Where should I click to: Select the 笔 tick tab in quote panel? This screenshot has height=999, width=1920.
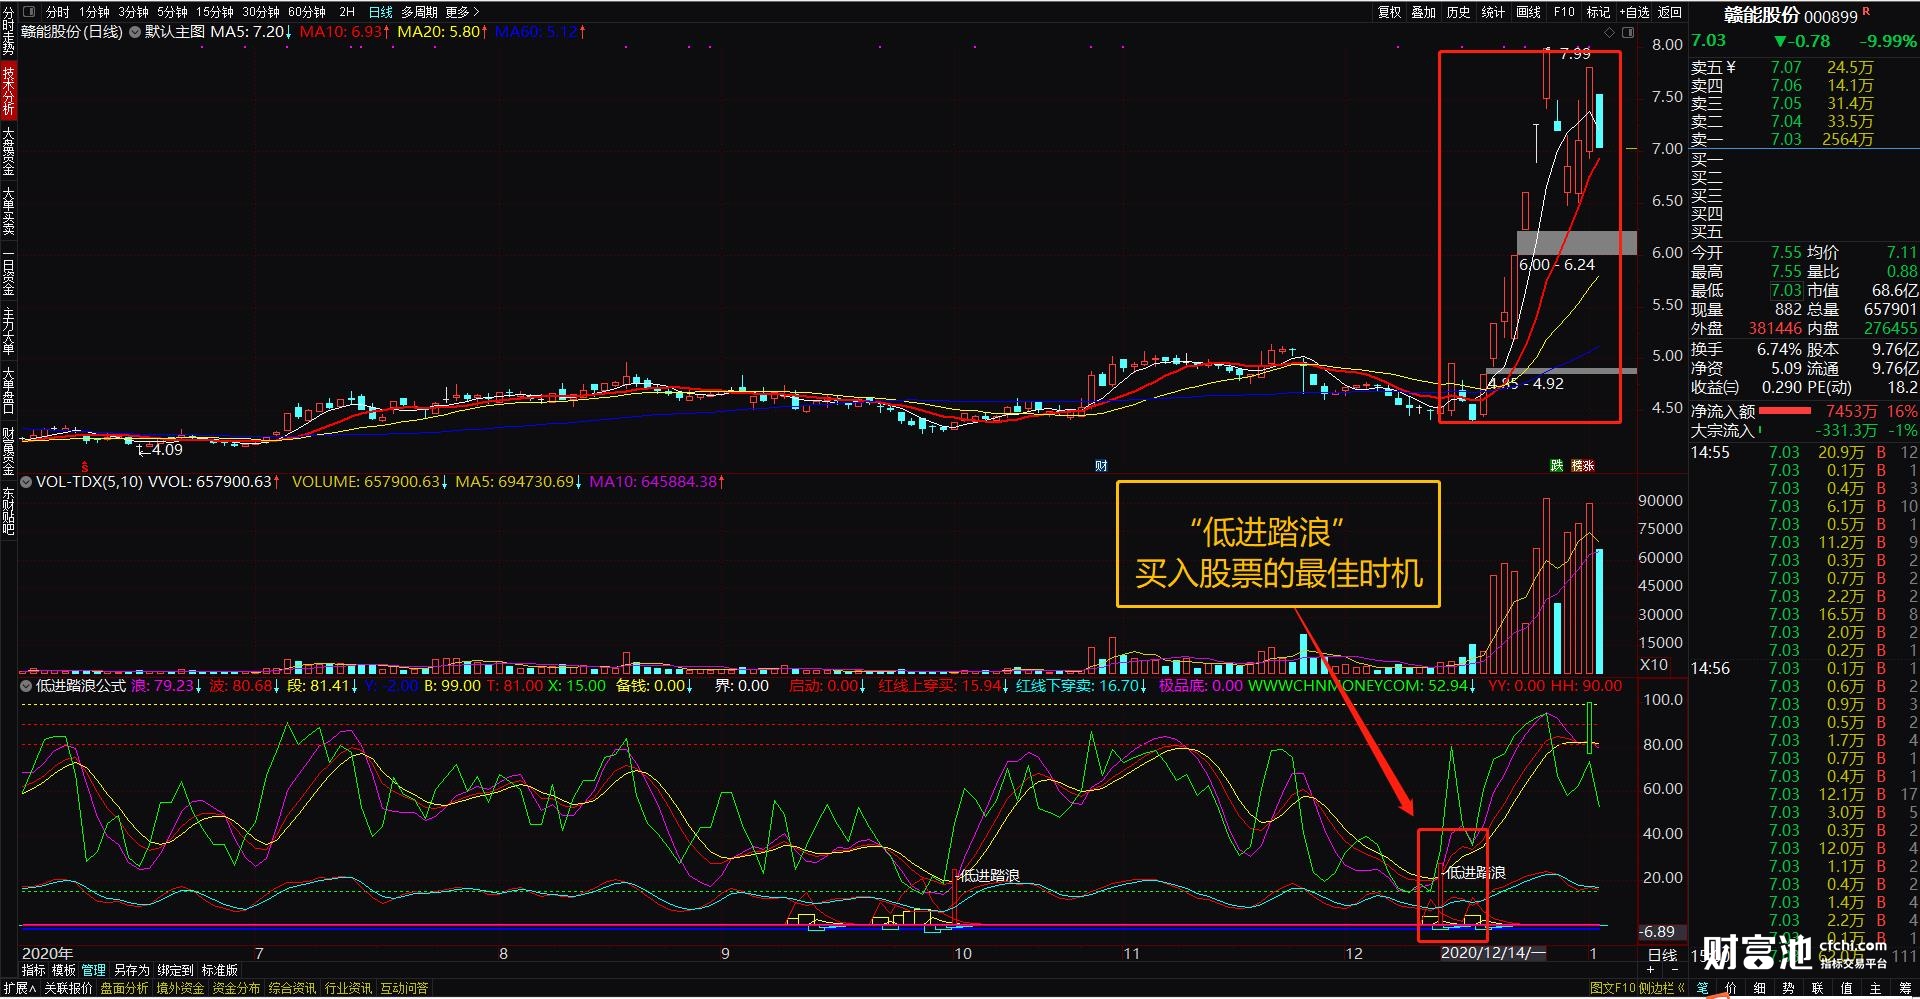click(x=1702, y=988)
